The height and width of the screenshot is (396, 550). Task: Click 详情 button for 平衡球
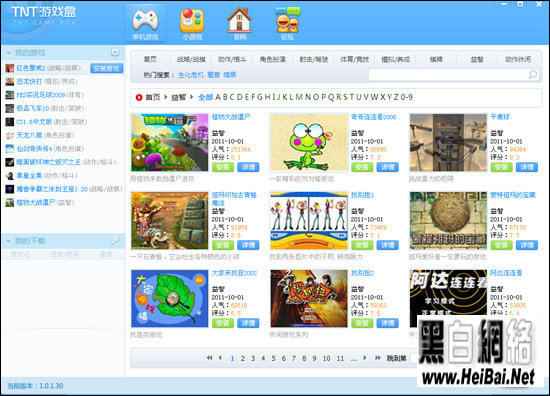527,167
